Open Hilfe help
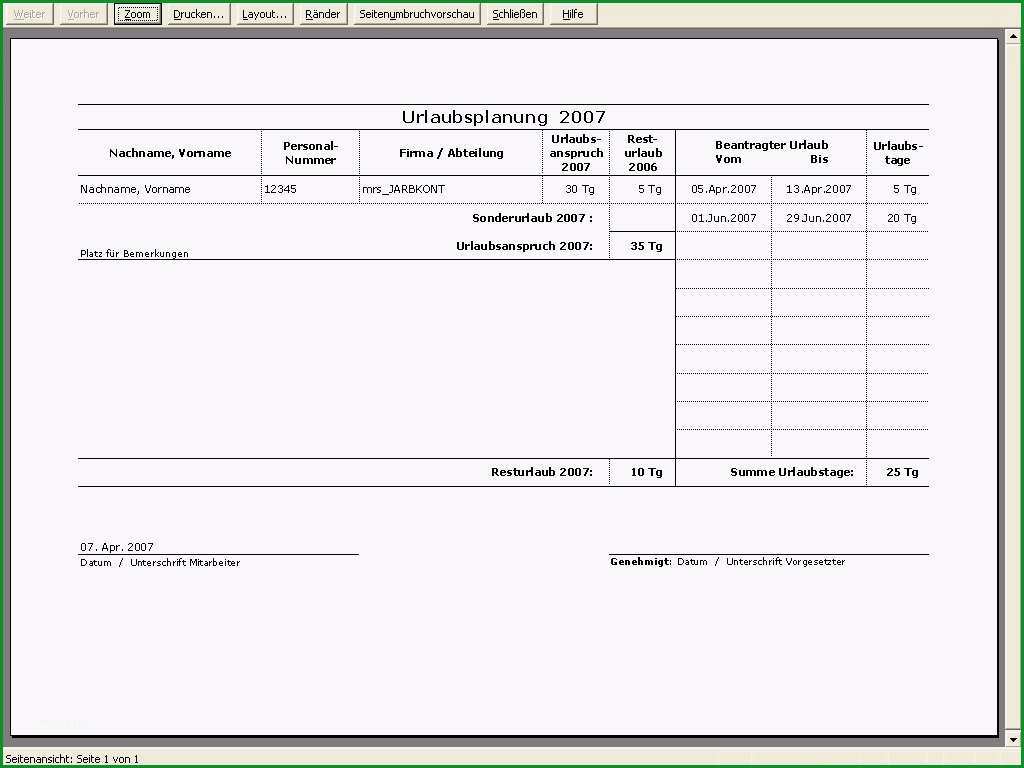This screenshot has height=768, width=1024. pyautogui.click(x=573, y=14)
